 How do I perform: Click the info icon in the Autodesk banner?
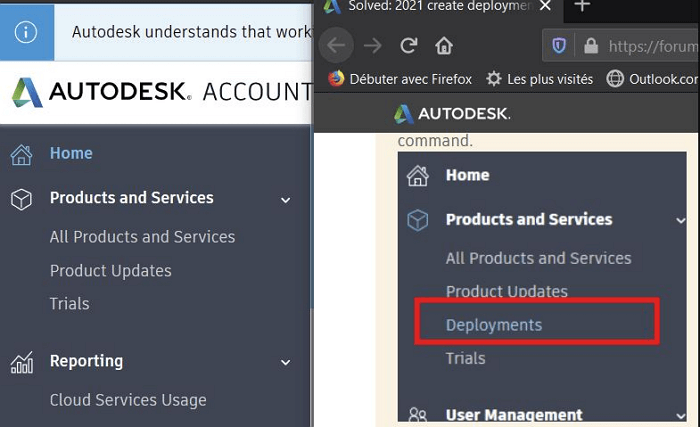coord(26,32)
